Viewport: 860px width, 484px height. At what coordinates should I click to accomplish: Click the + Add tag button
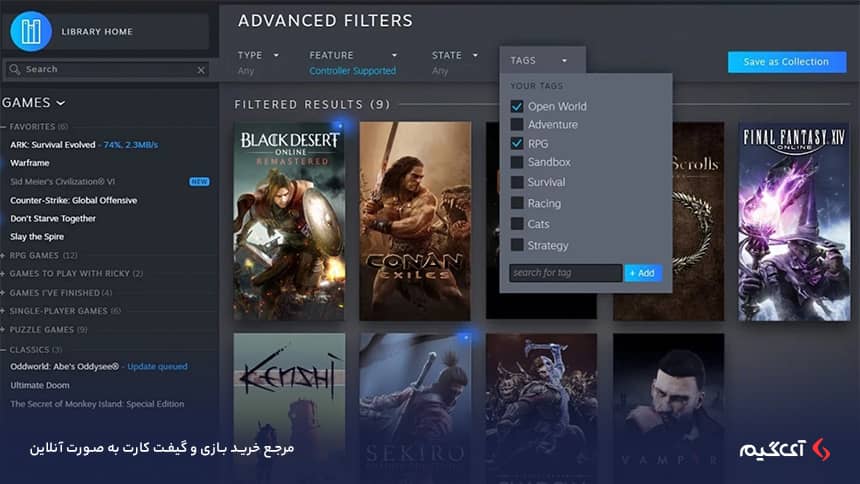click(643, 273)
